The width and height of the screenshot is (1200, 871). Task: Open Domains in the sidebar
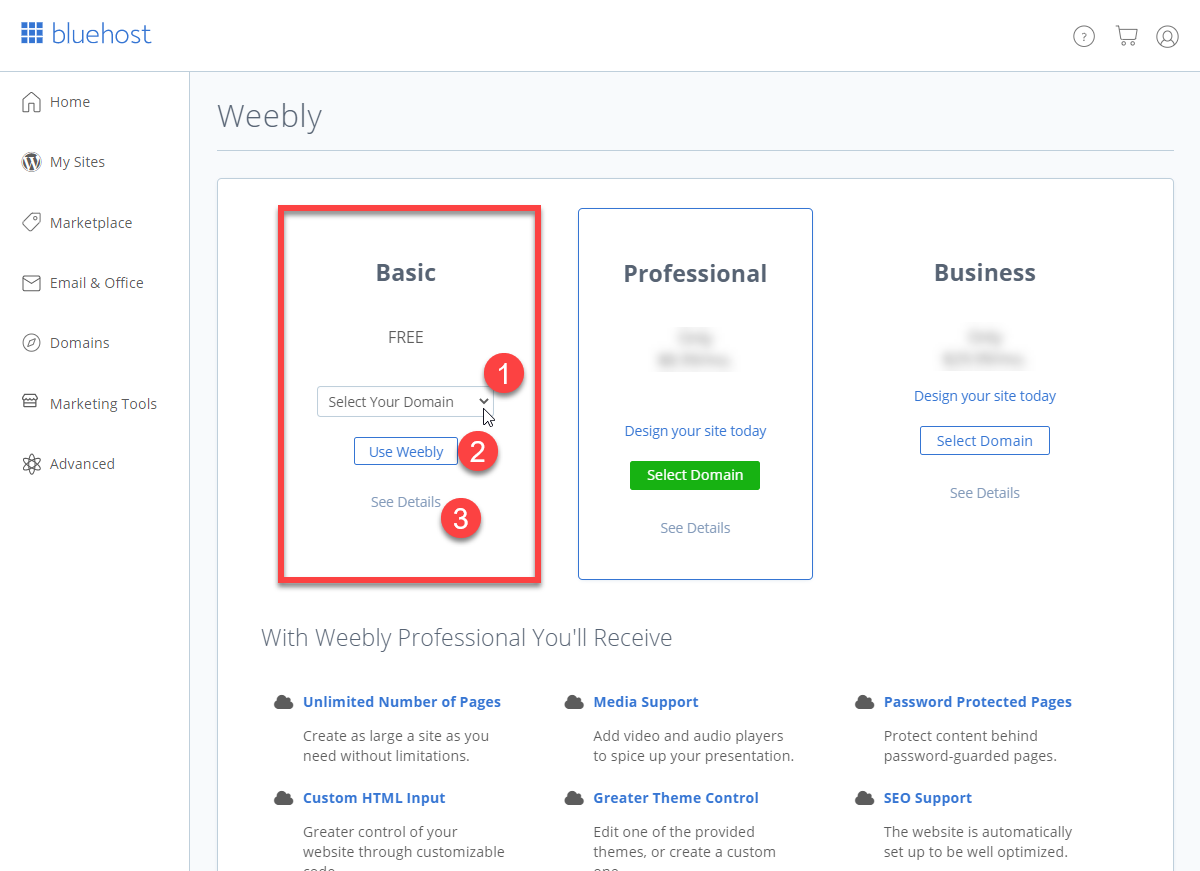(x=80, y=343)
